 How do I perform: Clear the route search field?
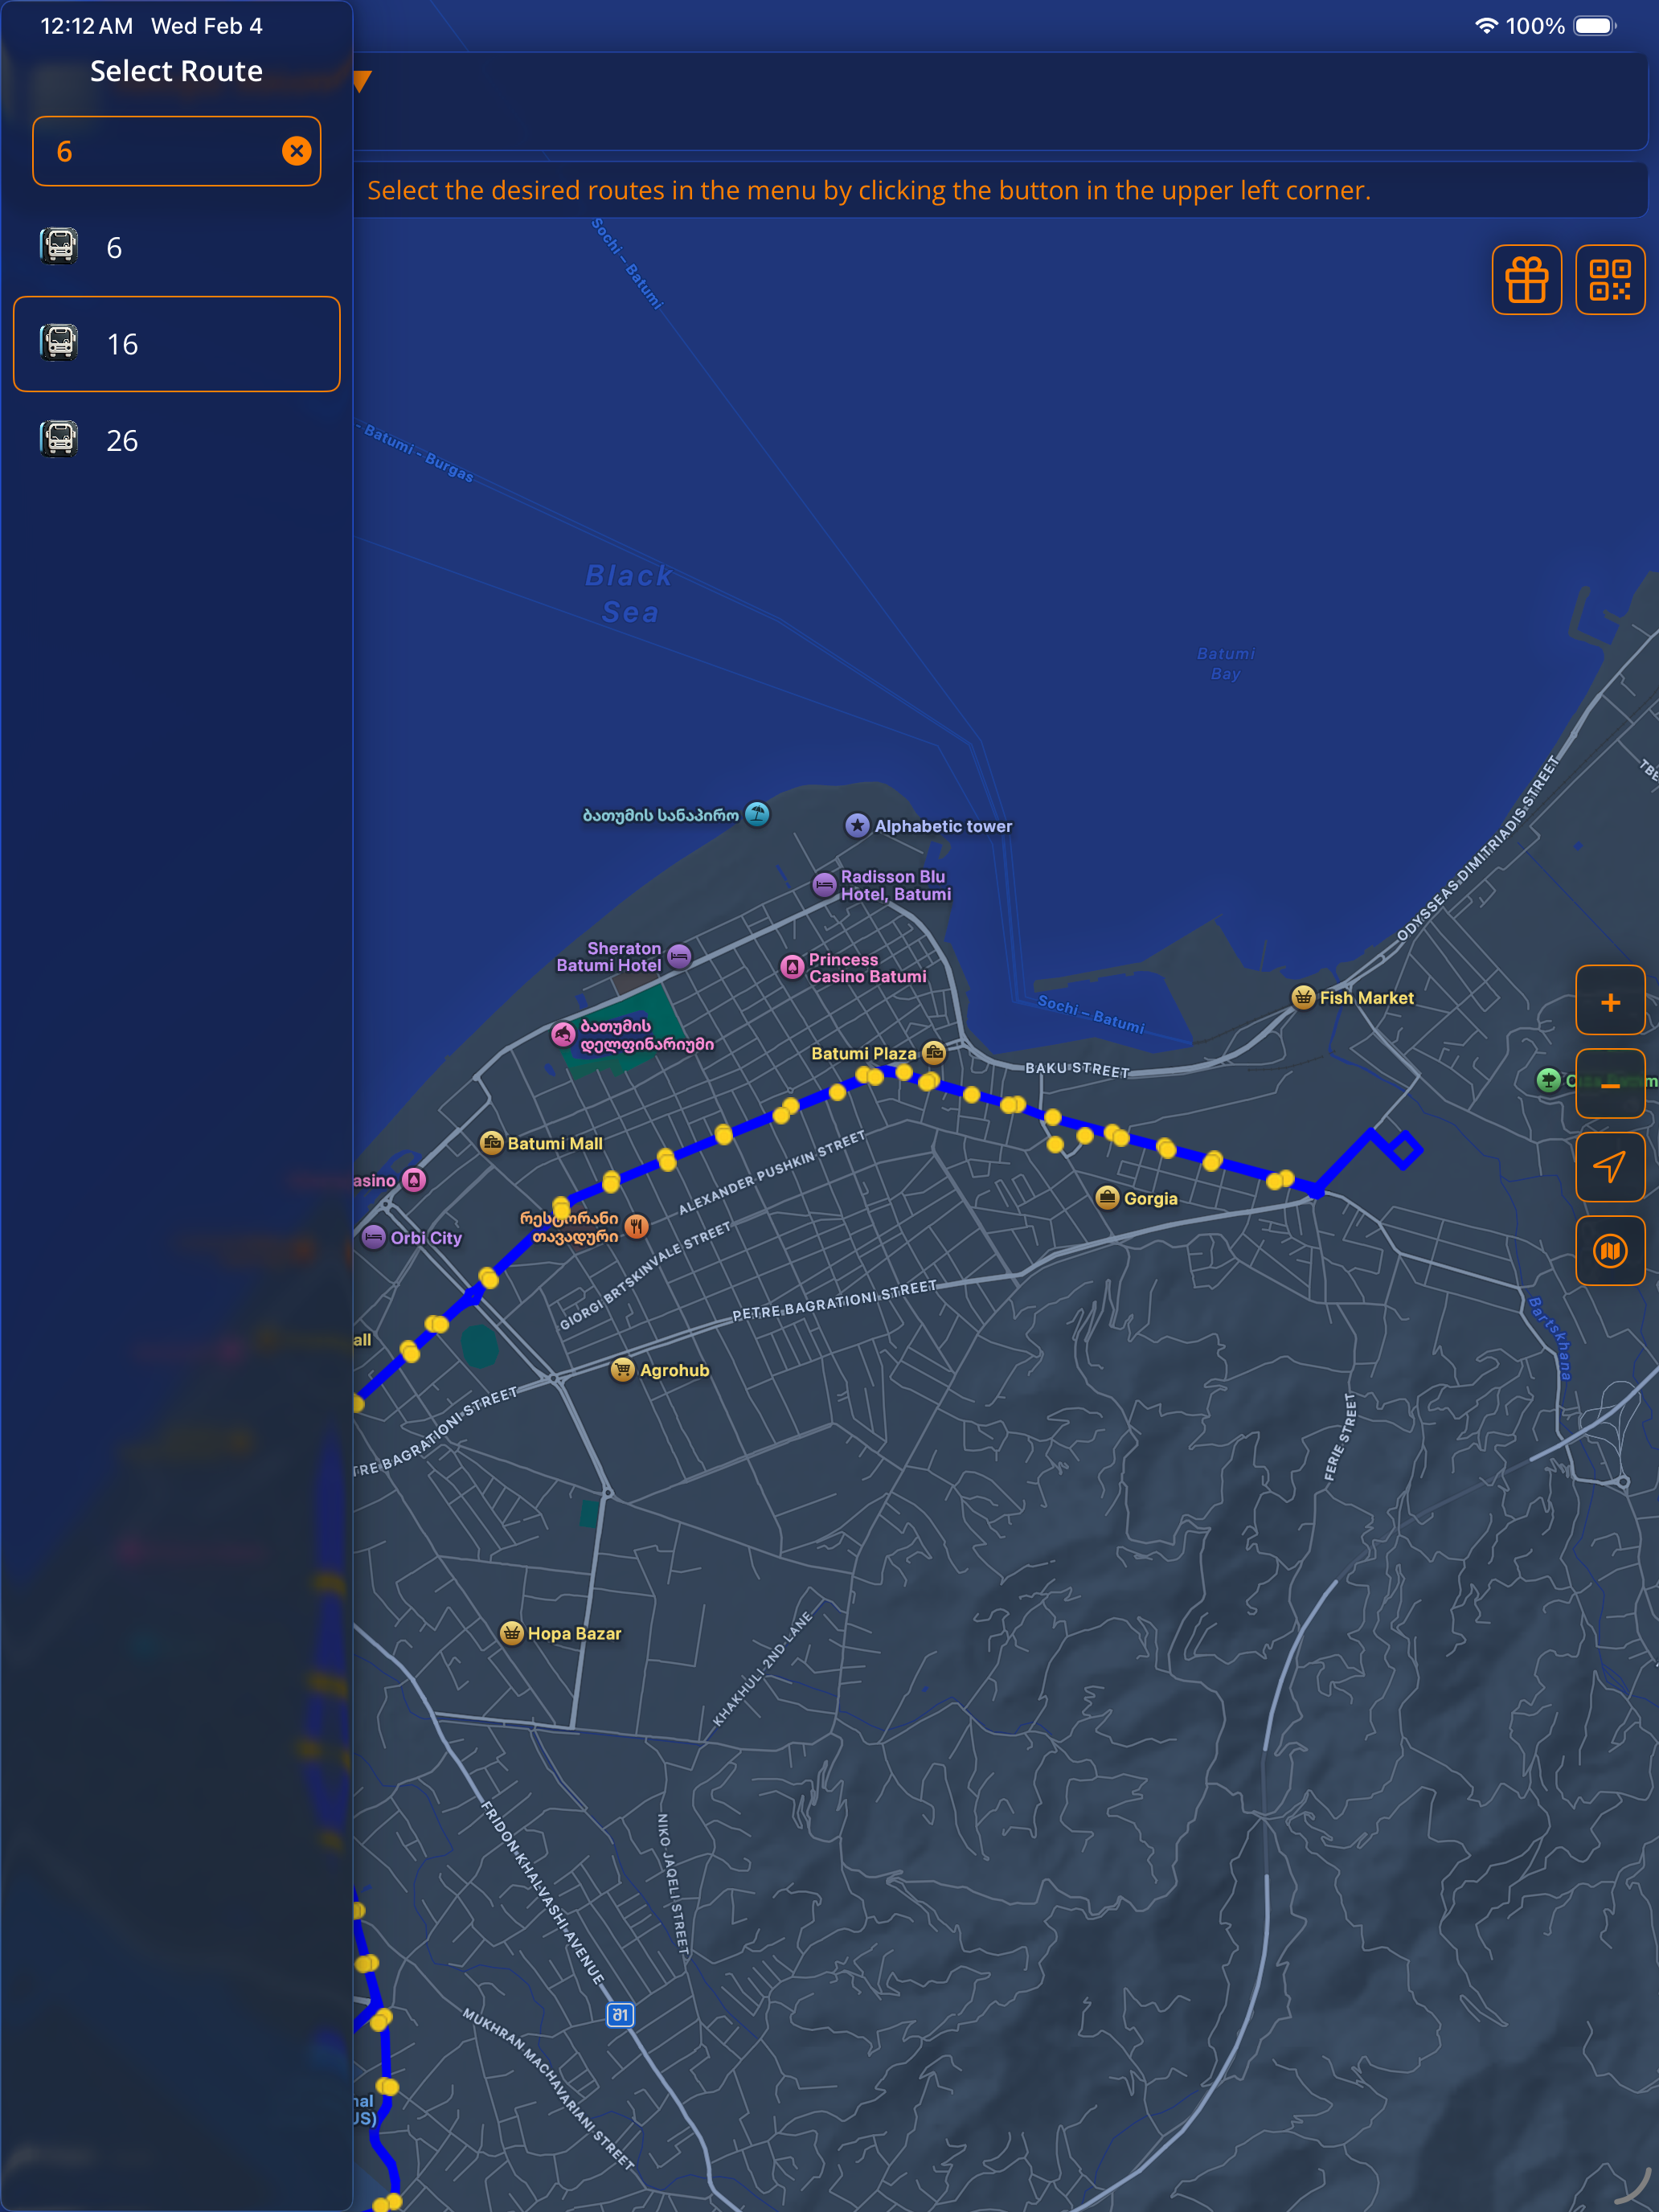click(x=296, y=151)
